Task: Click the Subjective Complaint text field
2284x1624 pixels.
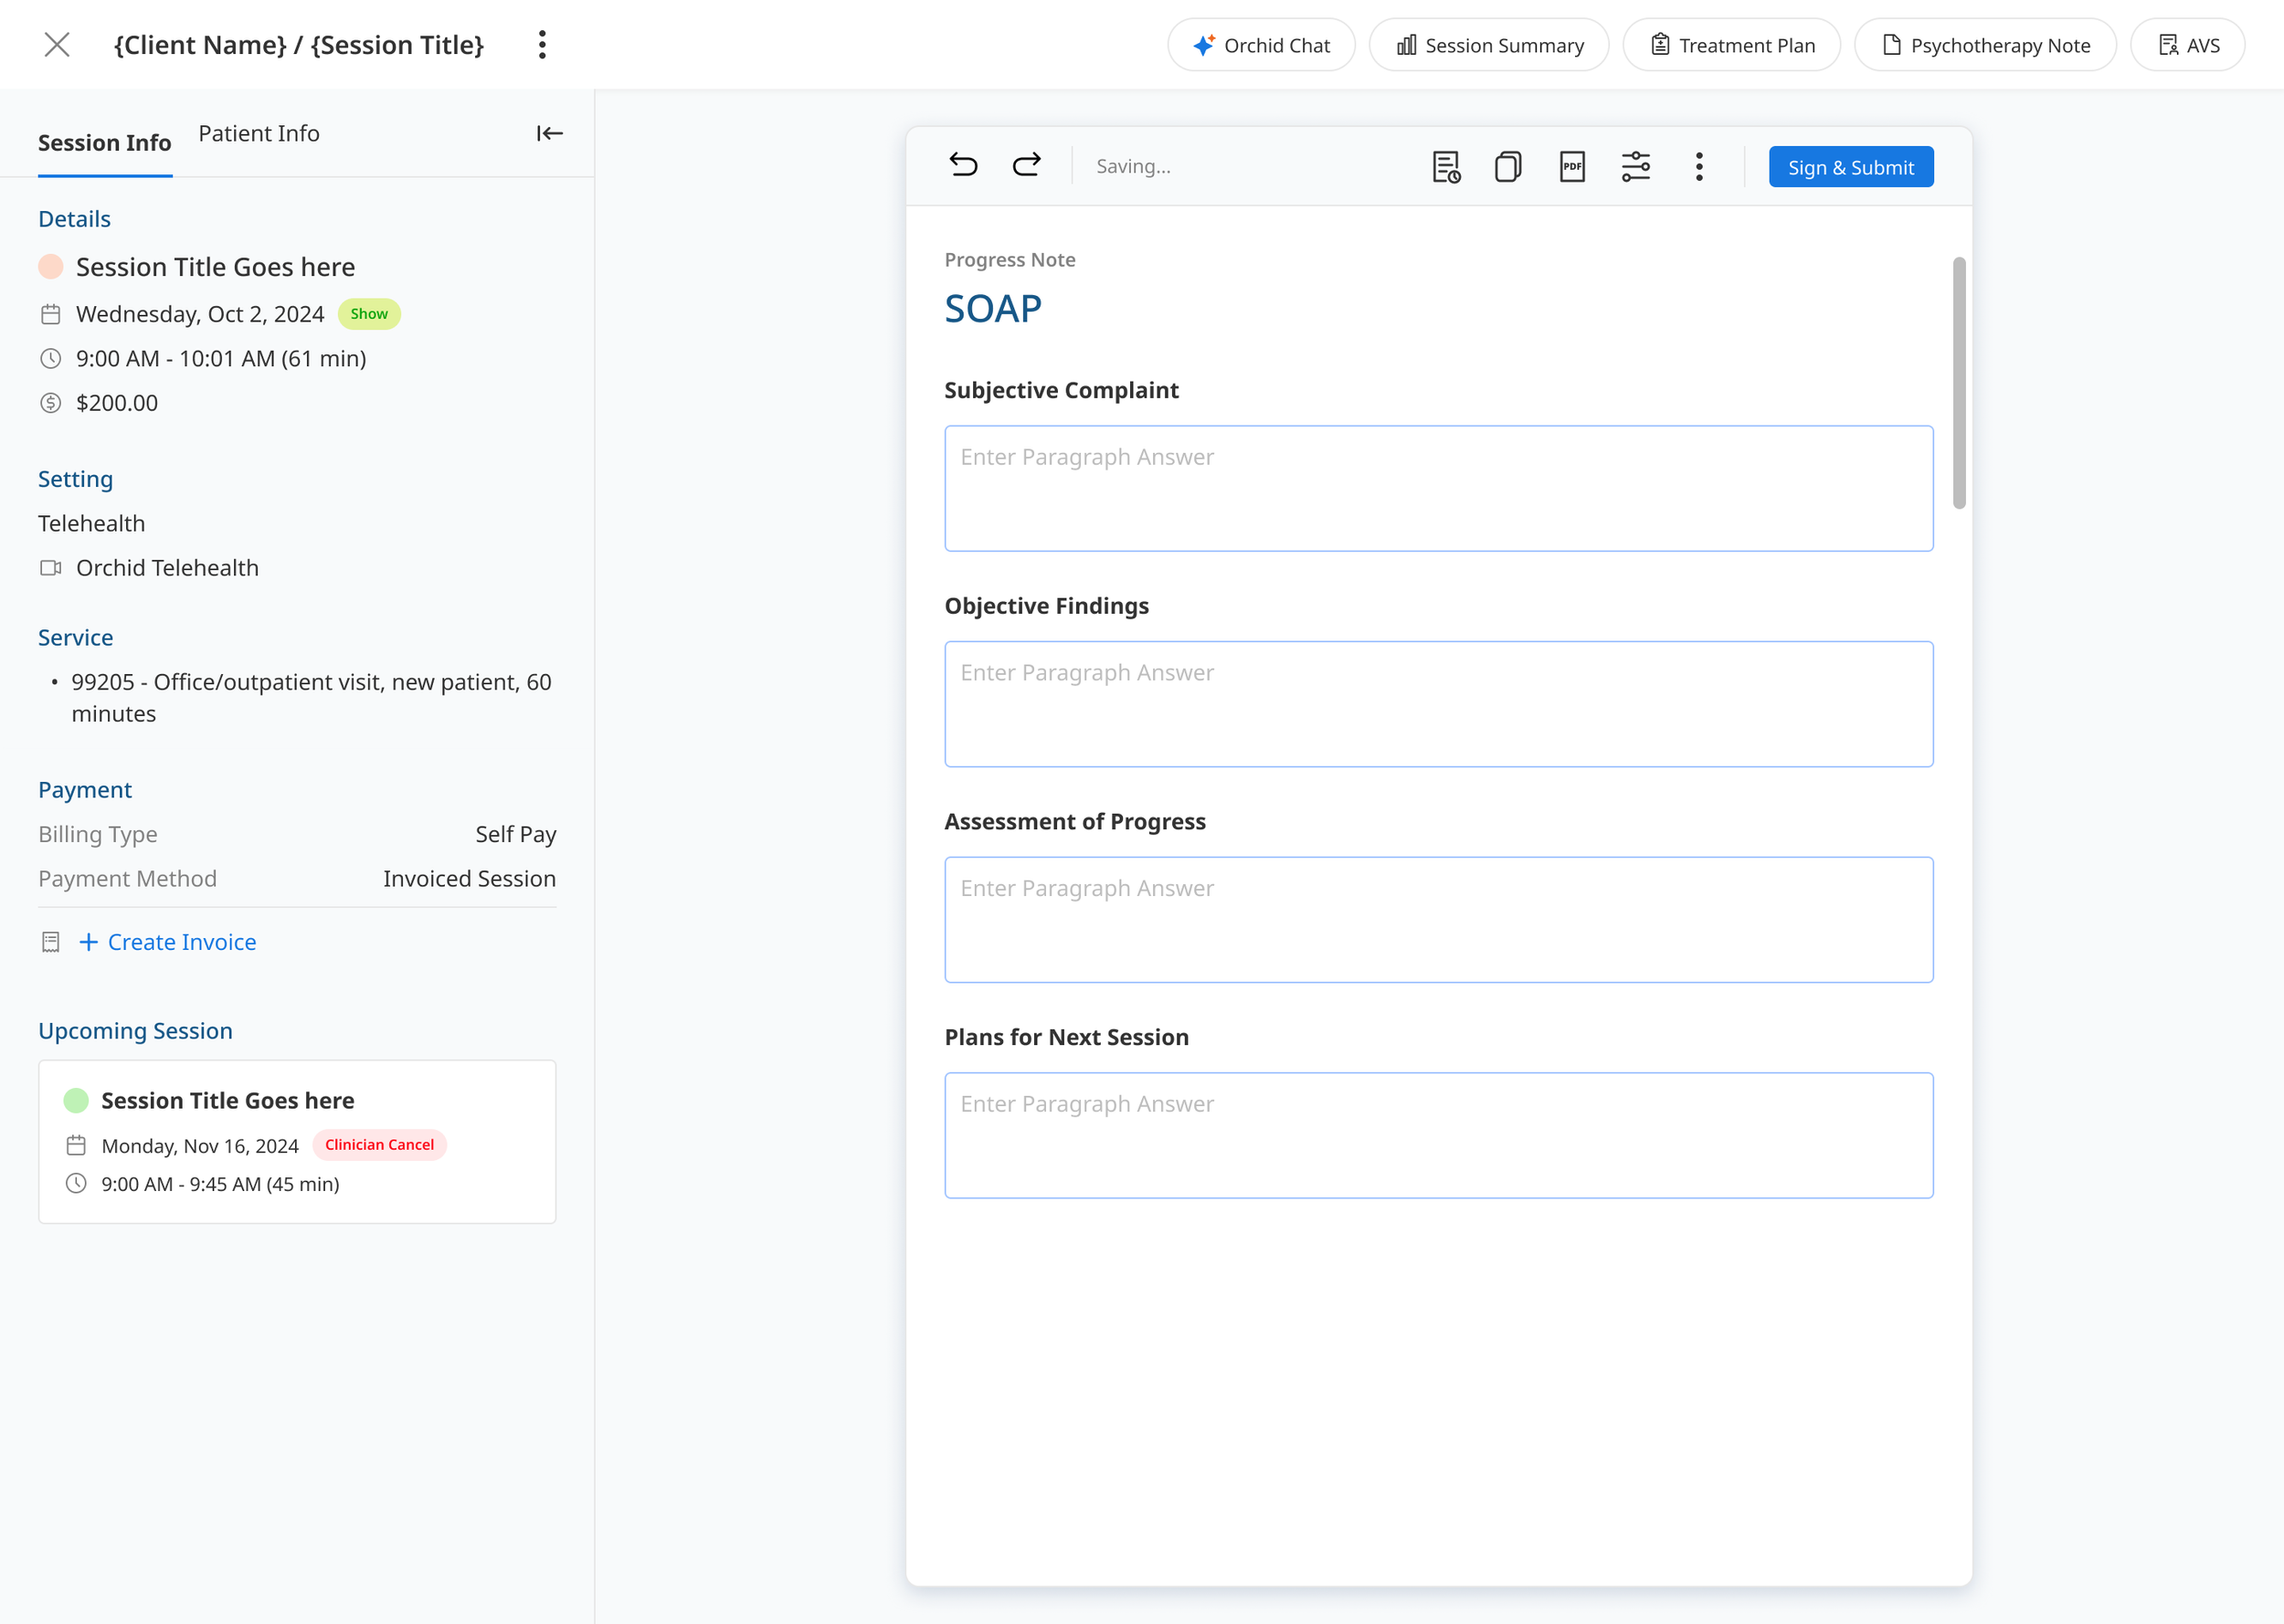Action: [x=1438, y=488]
